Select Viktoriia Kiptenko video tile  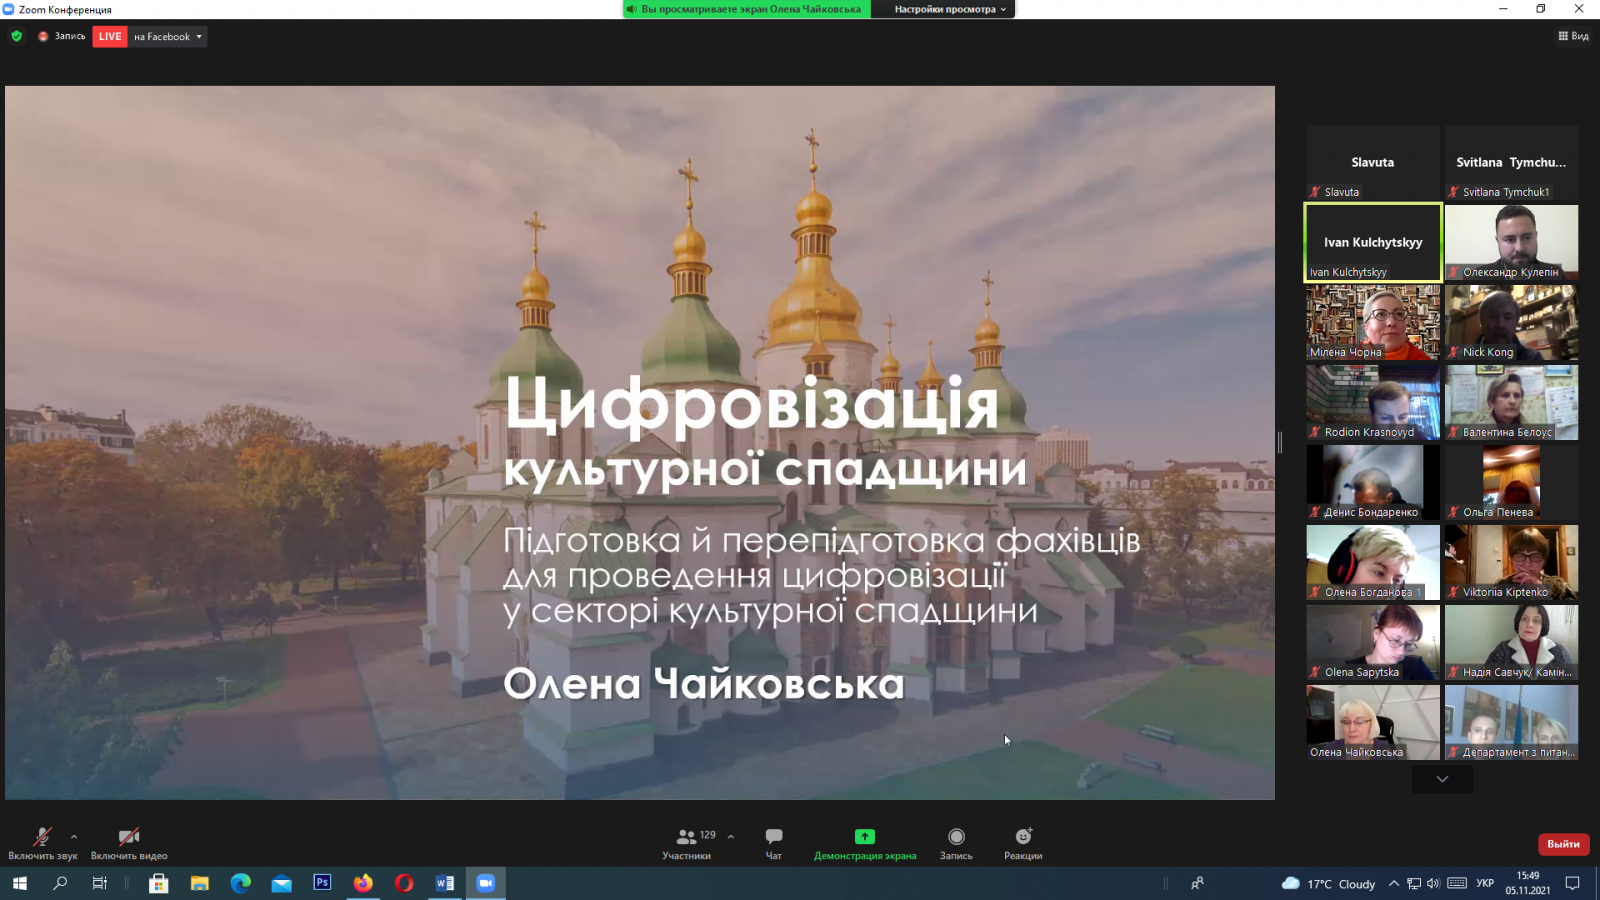pos(1511,562)
